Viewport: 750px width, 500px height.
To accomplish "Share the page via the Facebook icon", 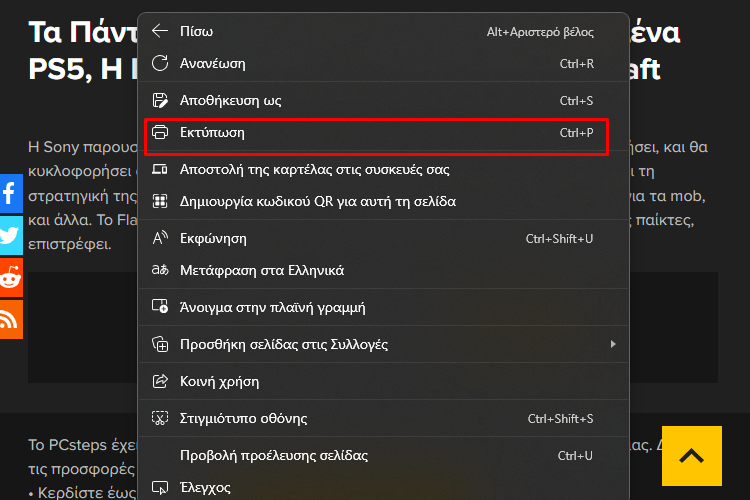I will click(x=11, y=193).
